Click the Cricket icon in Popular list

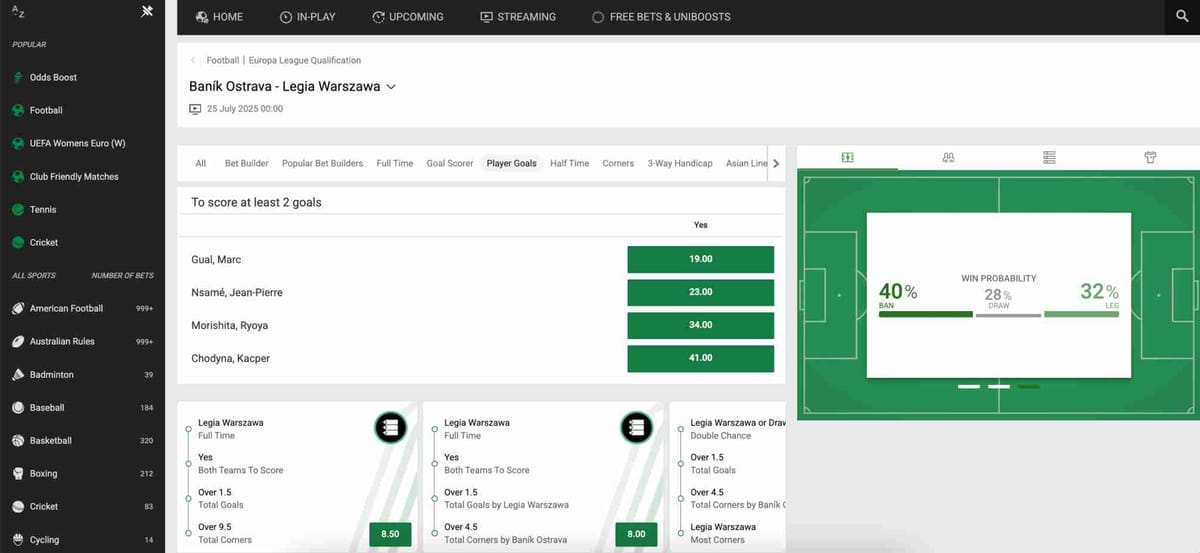coord(18,242)
